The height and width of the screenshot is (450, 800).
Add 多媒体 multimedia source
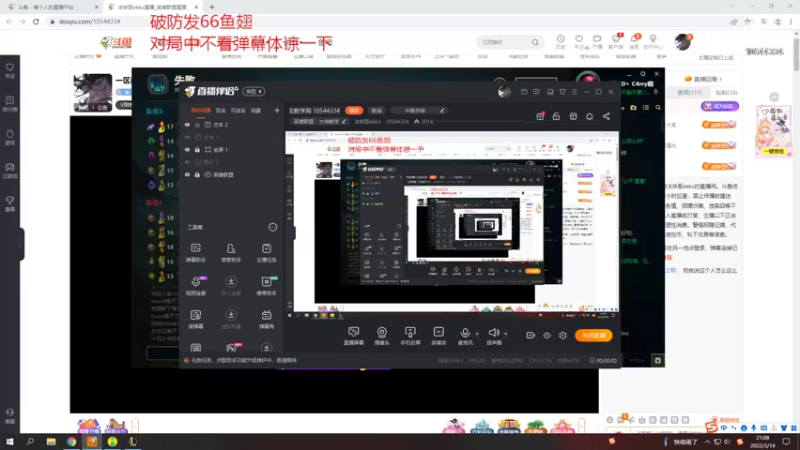439,336
